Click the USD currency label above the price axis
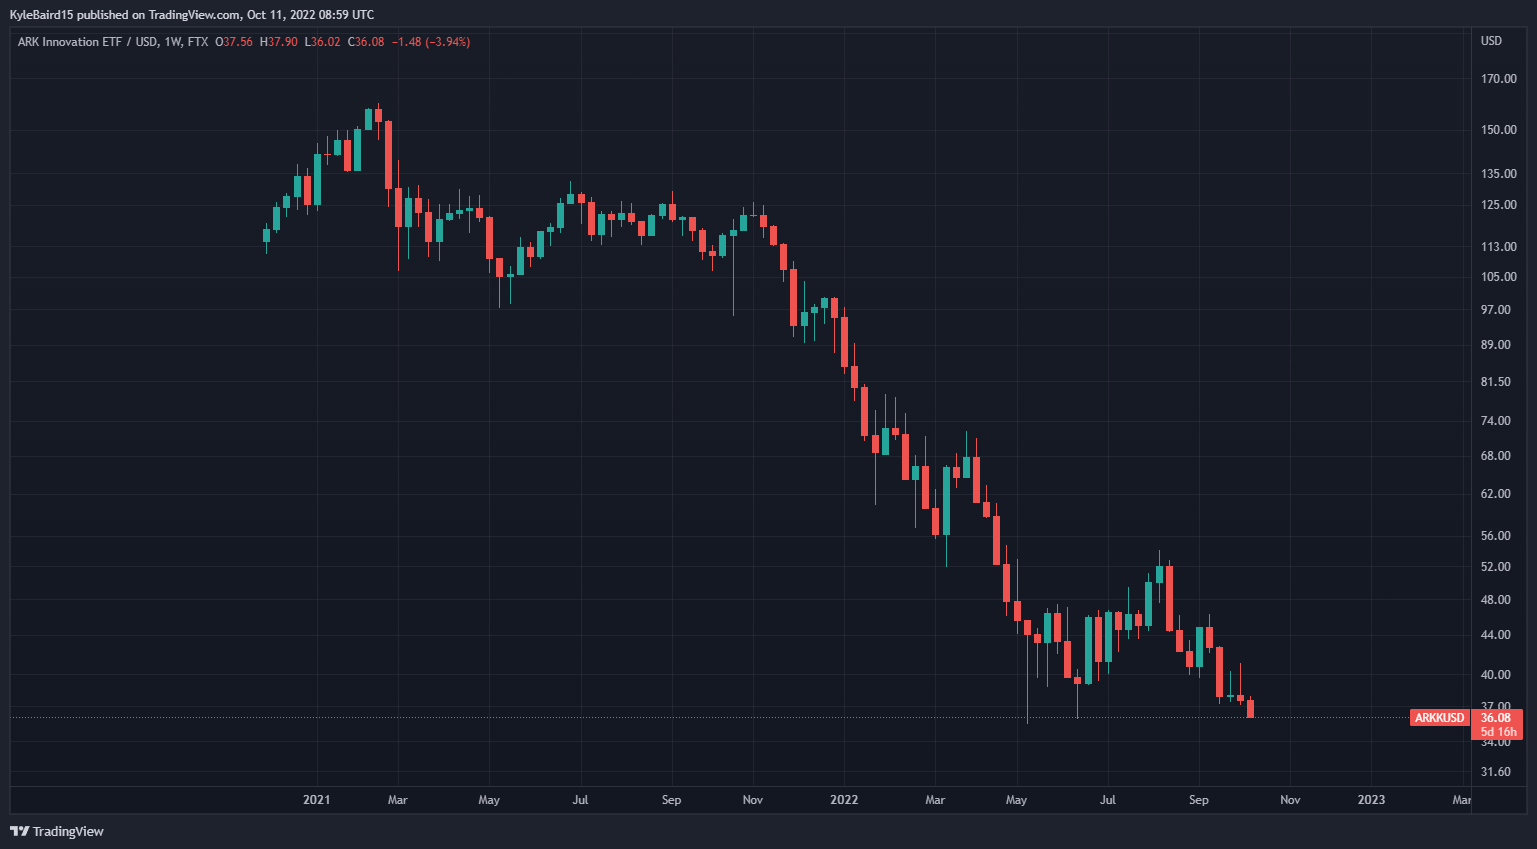Viewport: 1537px width, 849px height. (1491, 41)
